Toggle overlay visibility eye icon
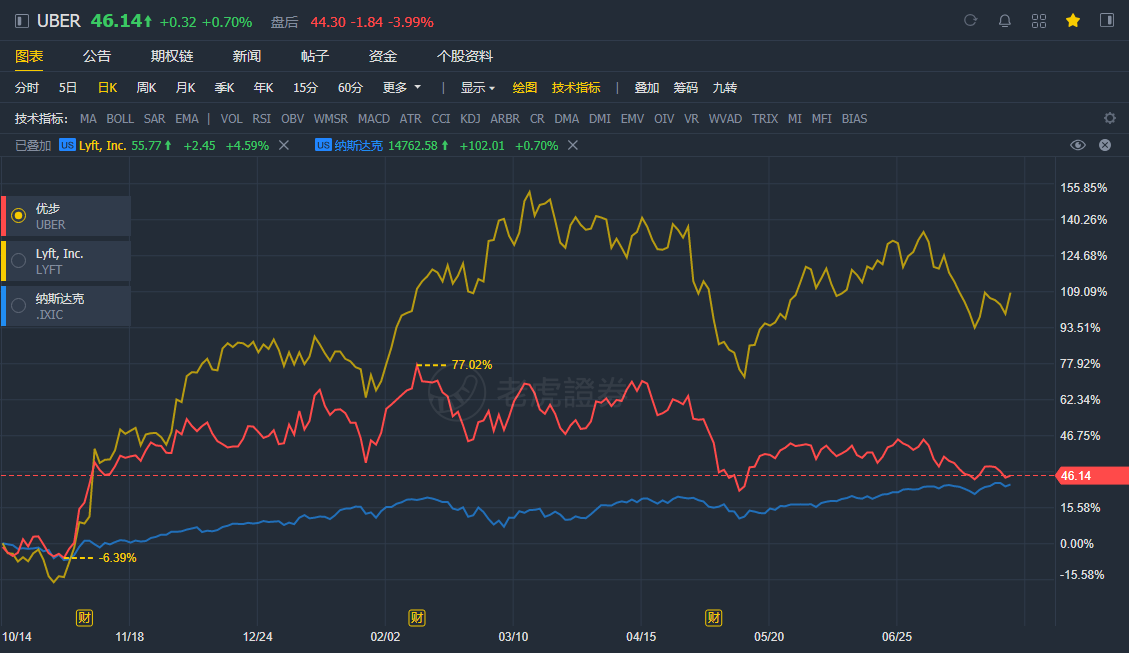The width and height of the screenshot is (1129, 653). click(x=1077, y=145)
